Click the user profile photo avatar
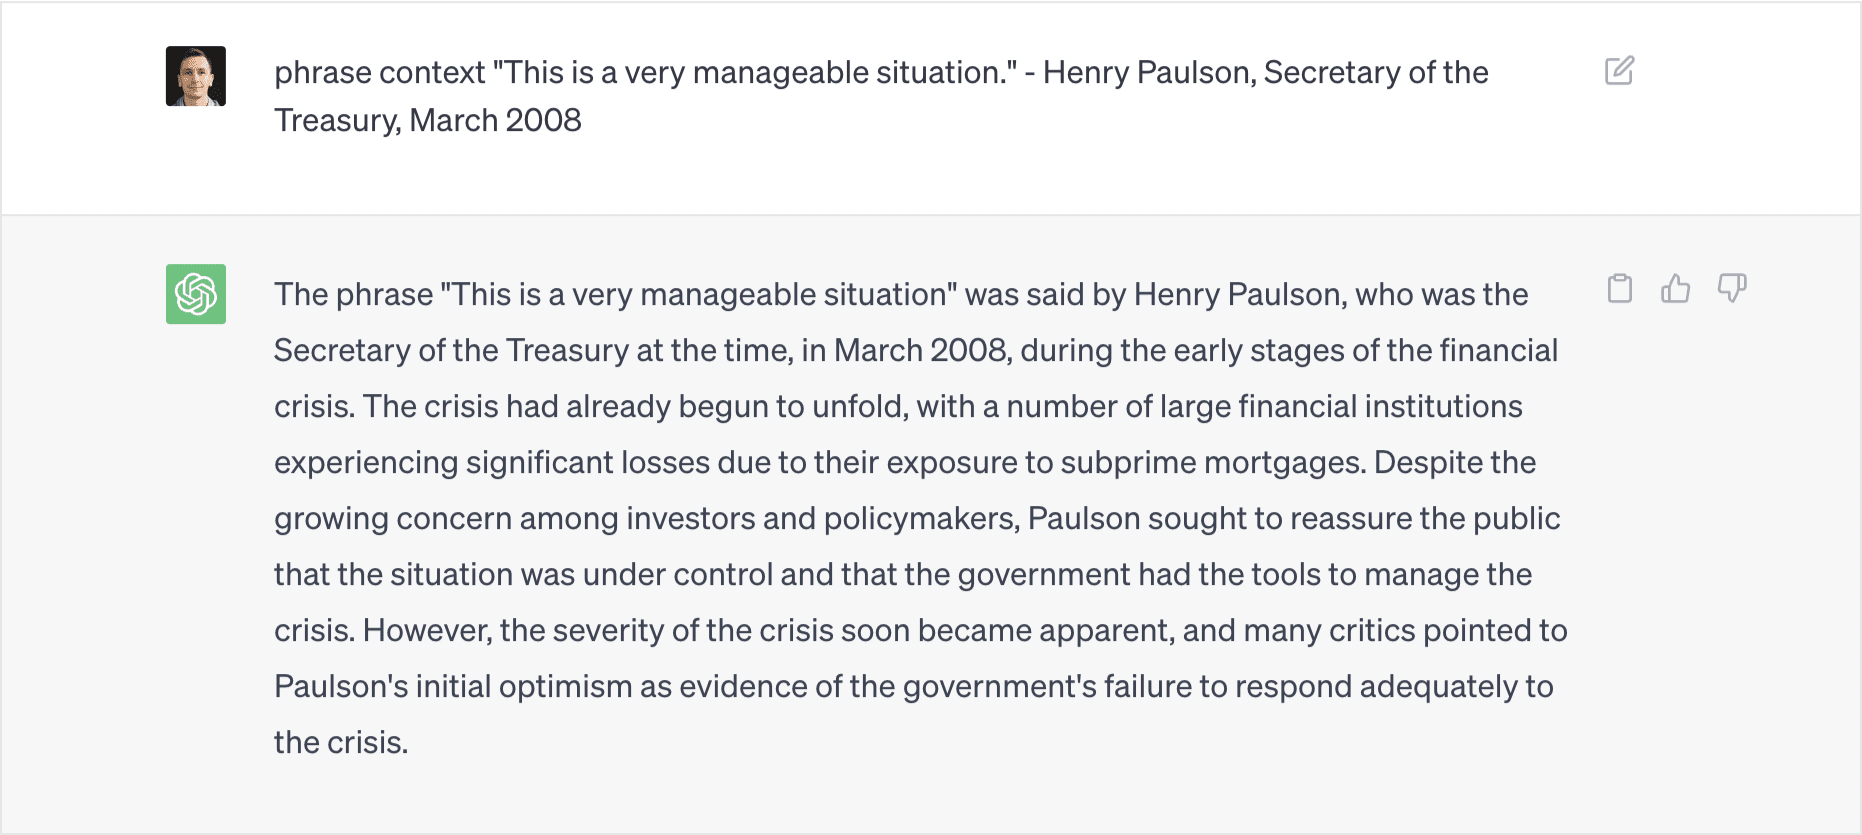Screen dimensions: 1862x835 tap(196, 76)
